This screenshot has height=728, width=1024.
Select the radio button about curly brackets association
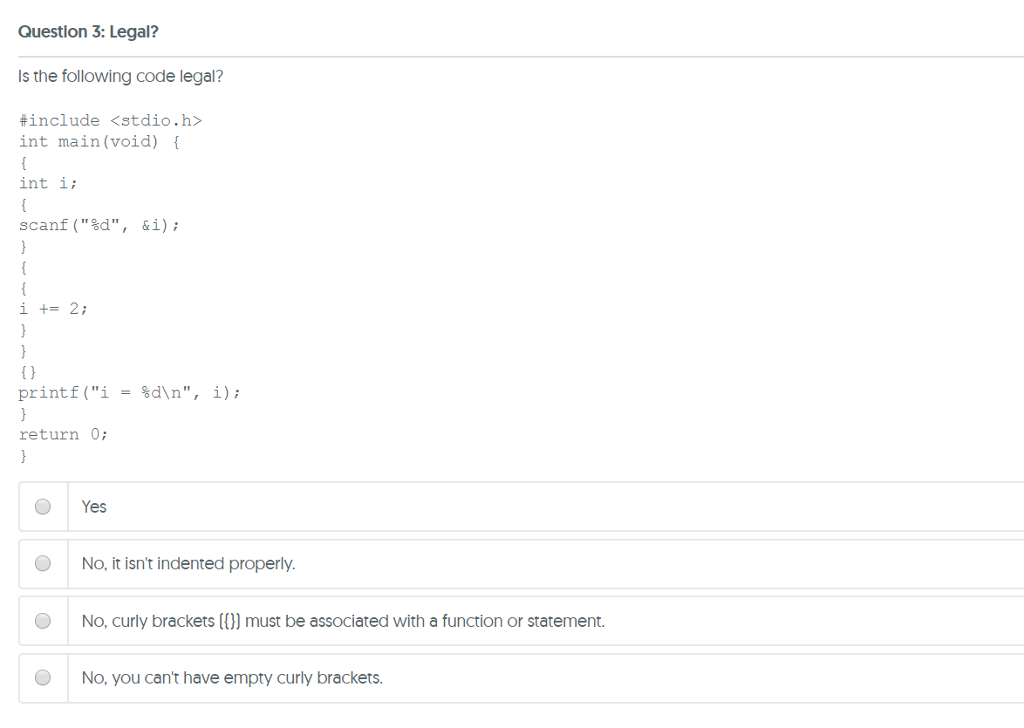[42, 620]
